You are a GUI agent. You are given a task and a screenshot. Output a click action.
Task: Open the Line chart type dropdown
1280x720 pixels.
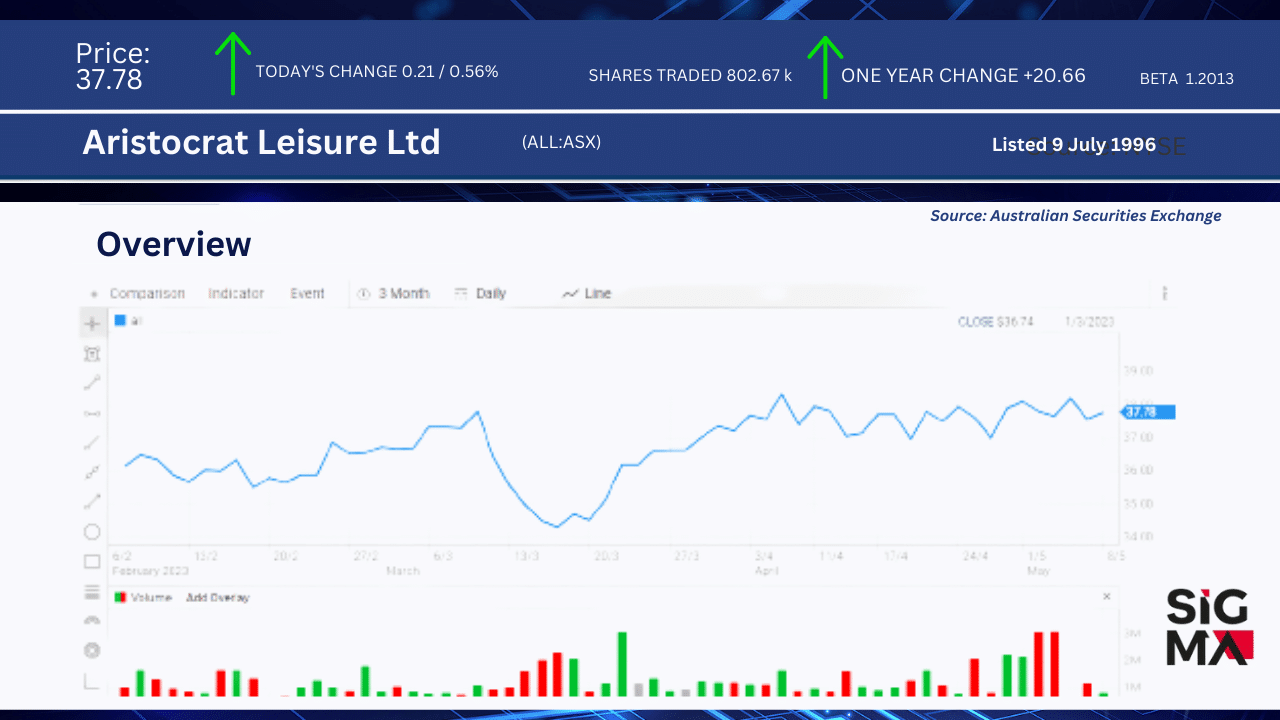tap(587, 293)
